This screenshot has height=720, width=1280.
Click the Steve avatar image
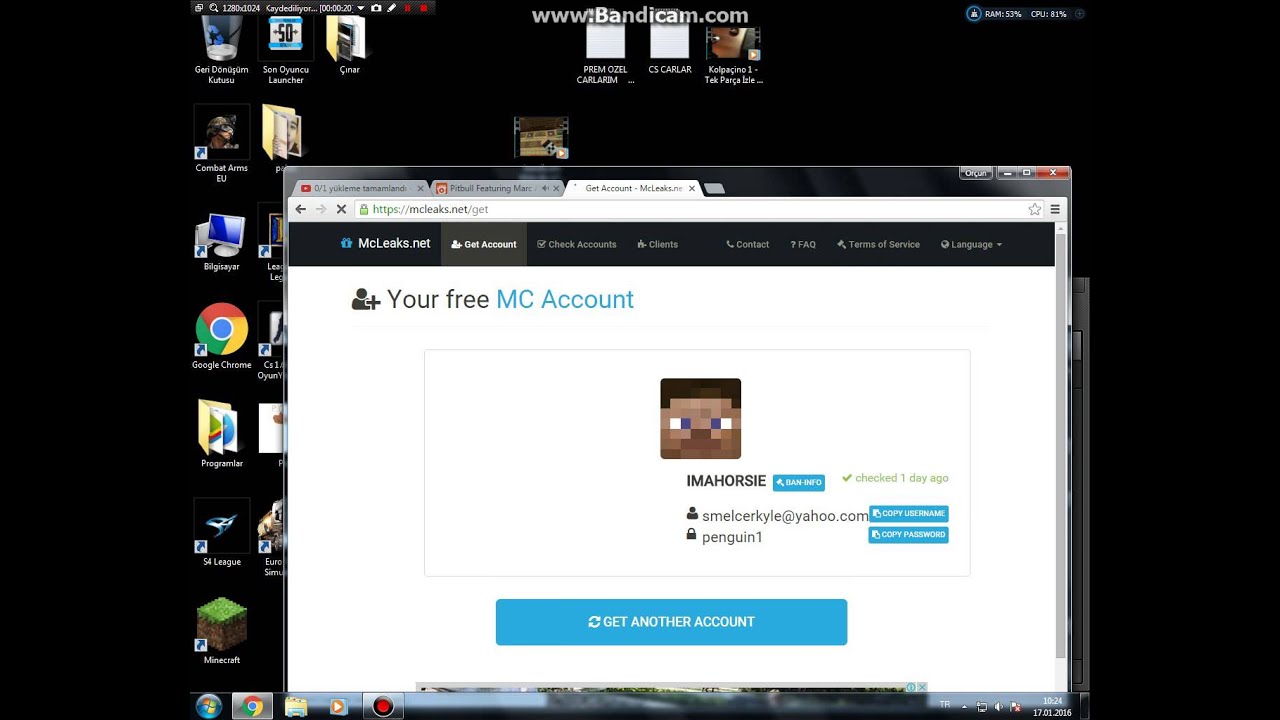(x=701, y=419)
